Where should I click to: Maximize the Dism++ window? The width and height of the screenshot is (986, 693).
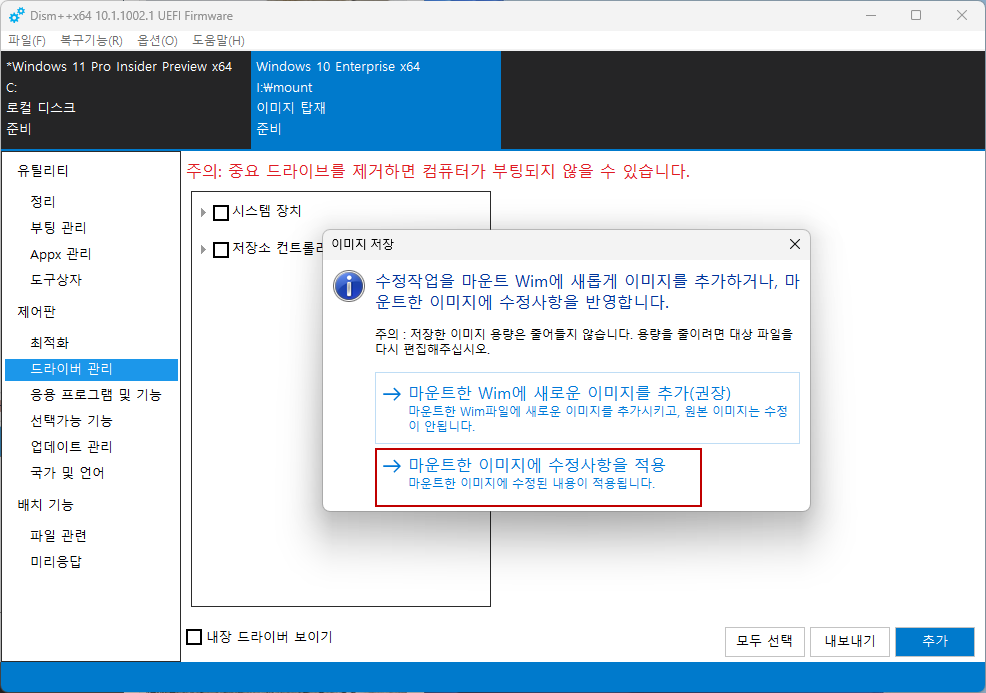[916, 15]
